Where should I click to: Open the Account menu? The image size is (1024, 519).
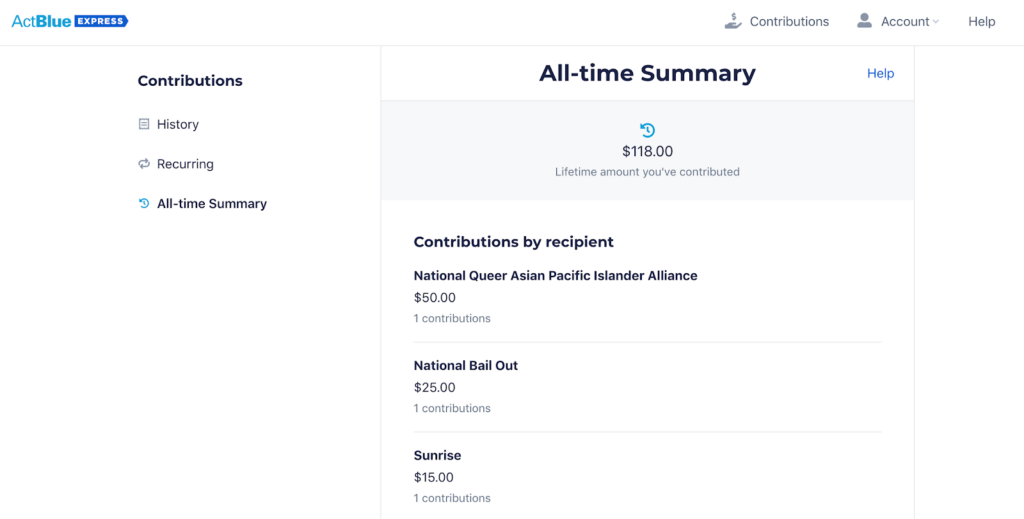tap(898, 22)
